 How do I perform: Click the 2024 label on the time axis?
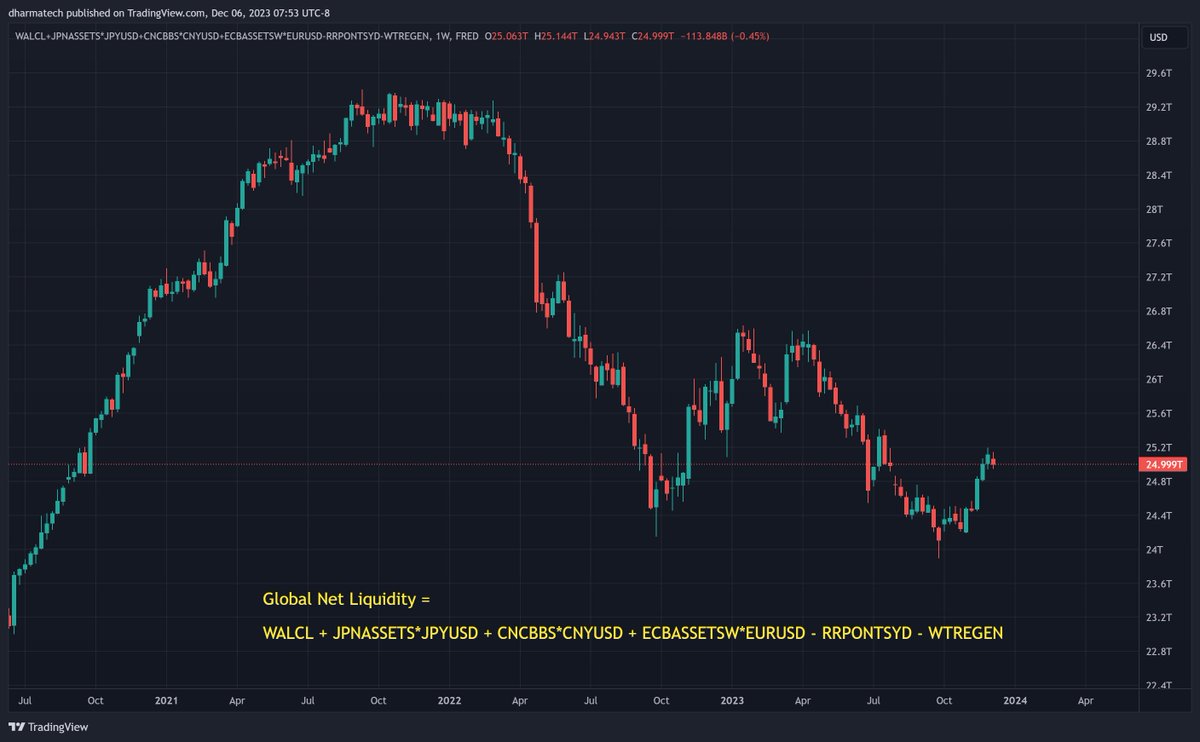1014,701
